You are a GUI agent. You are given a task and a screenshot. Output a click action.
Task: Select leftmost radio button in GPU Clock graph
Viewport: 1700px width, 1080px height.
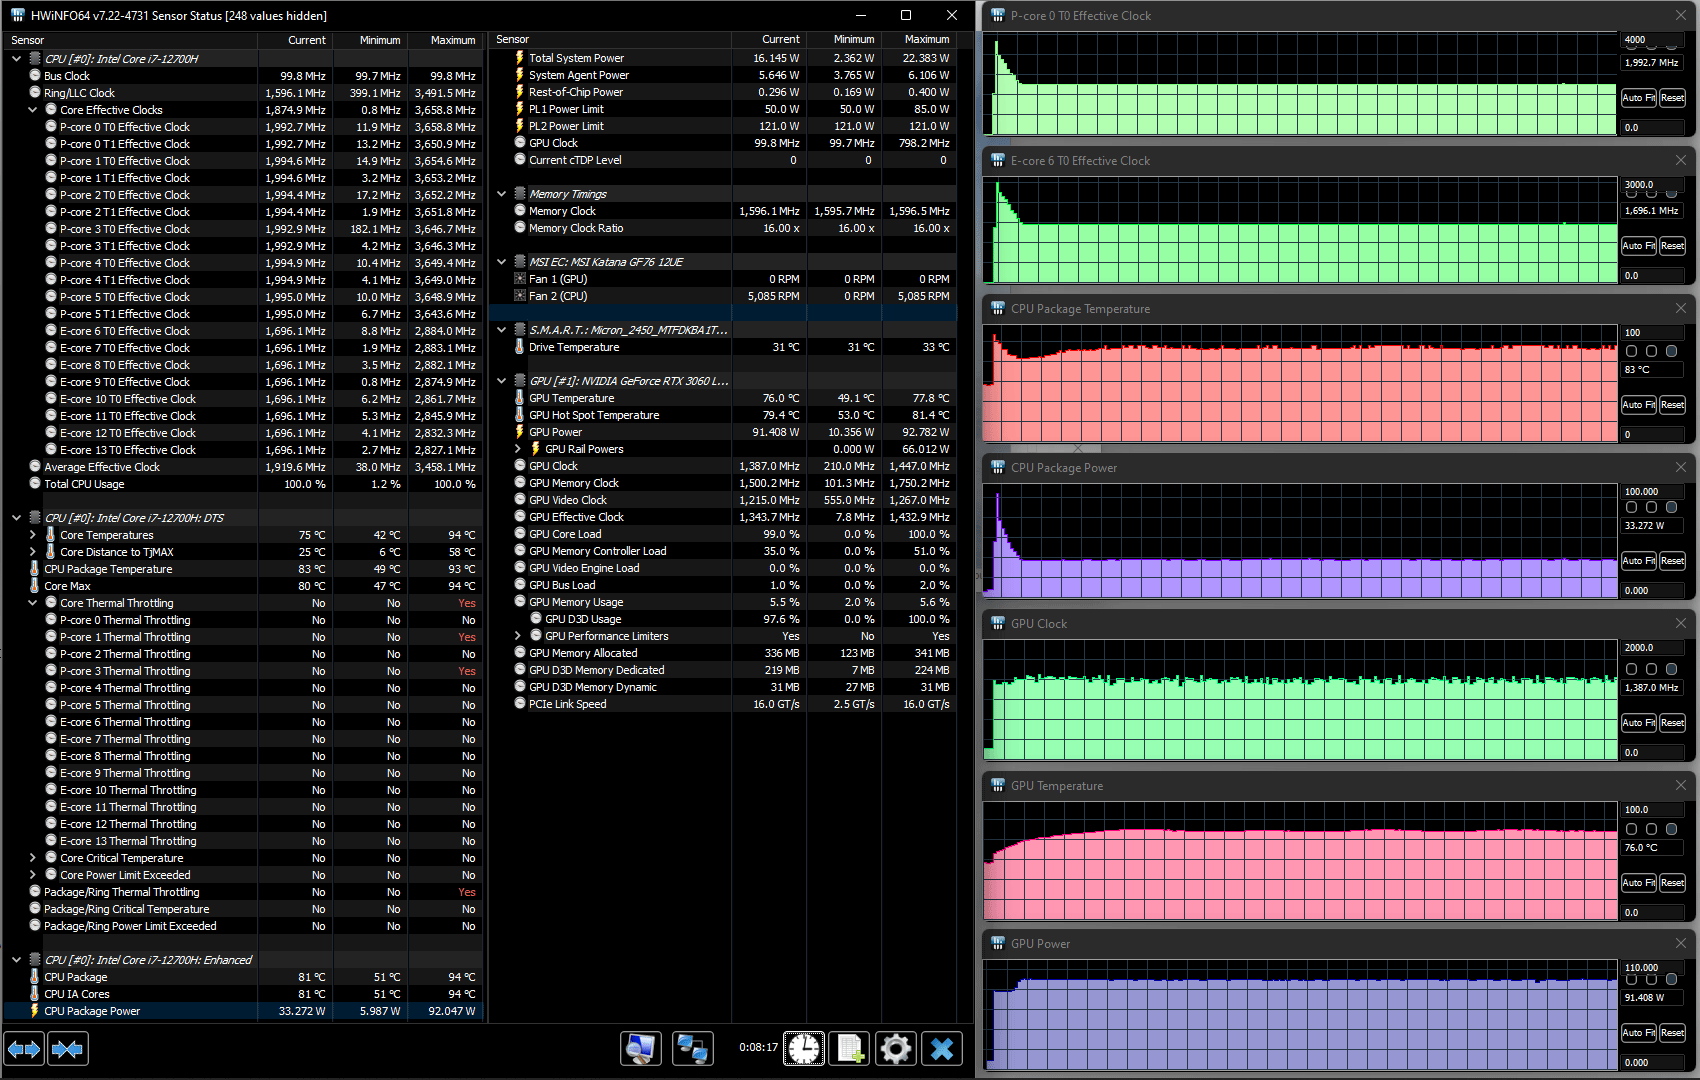click(1631, 669)
